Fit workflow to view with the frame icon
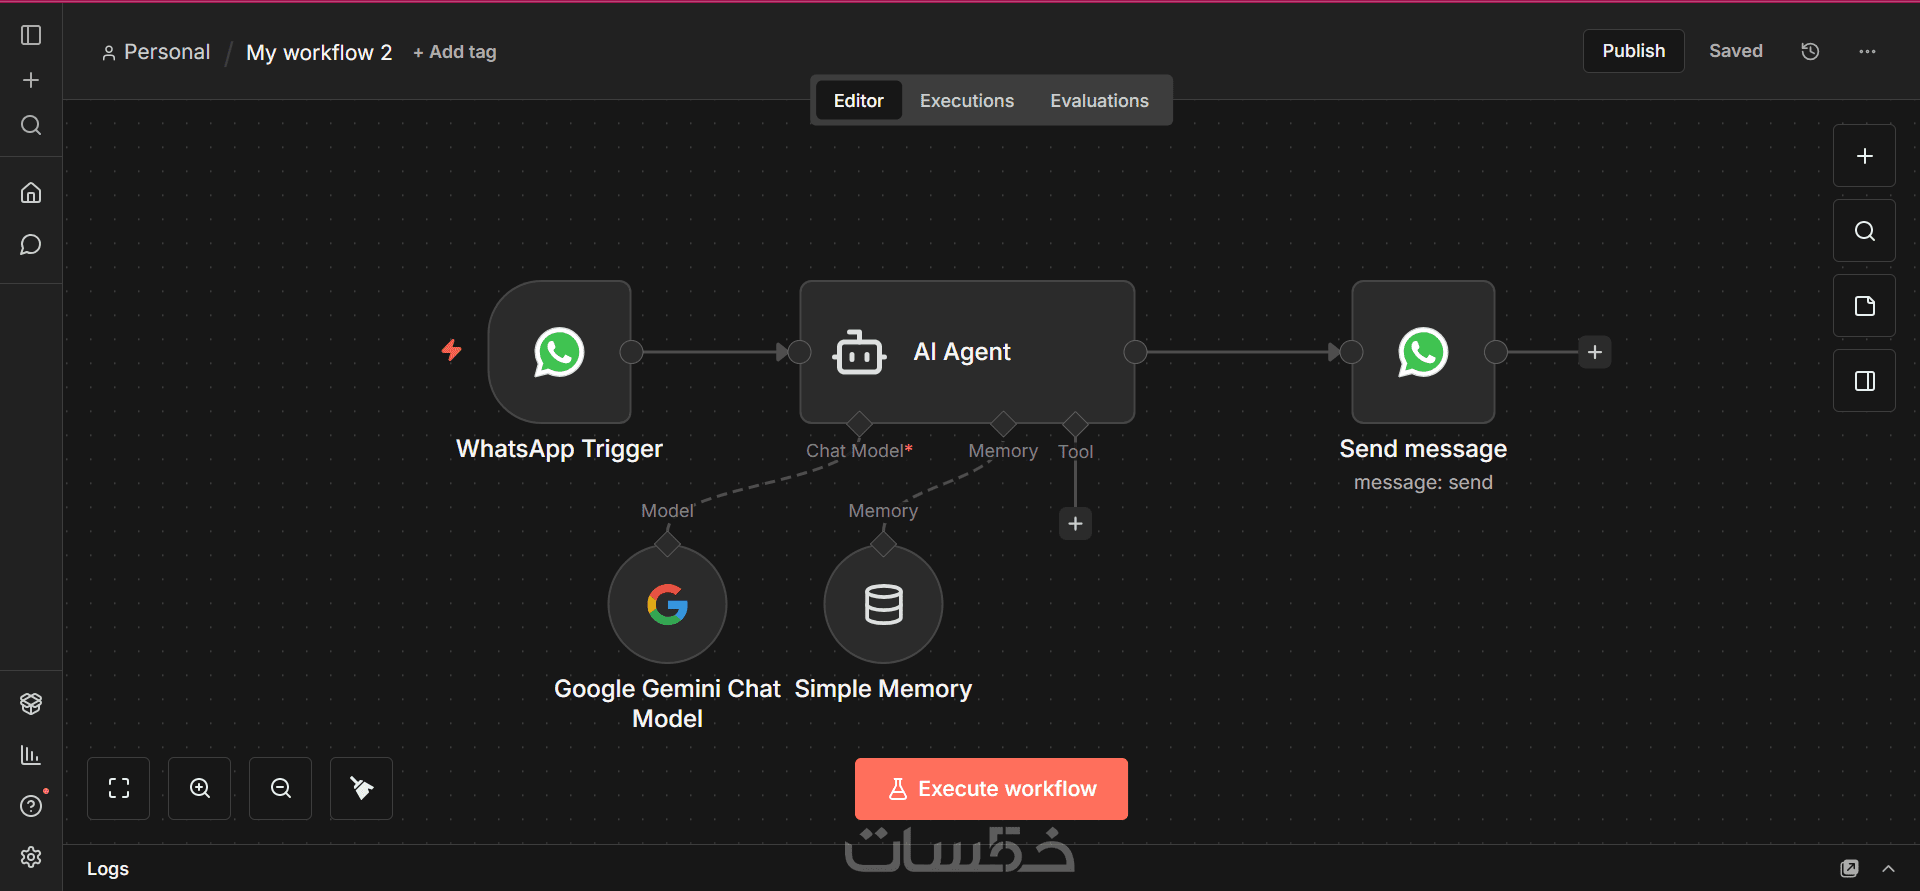This screenshot has height=891, width=1920. [x=119, y=788]
